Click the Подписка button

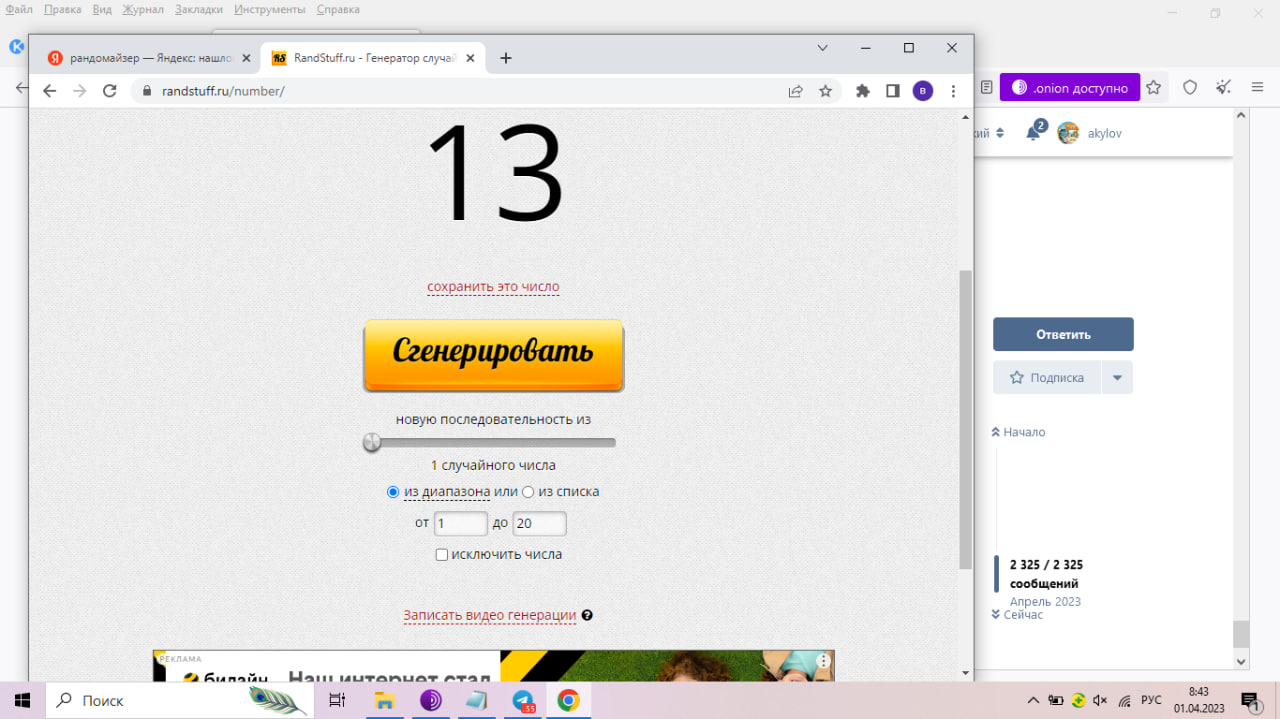point(1047,377)
